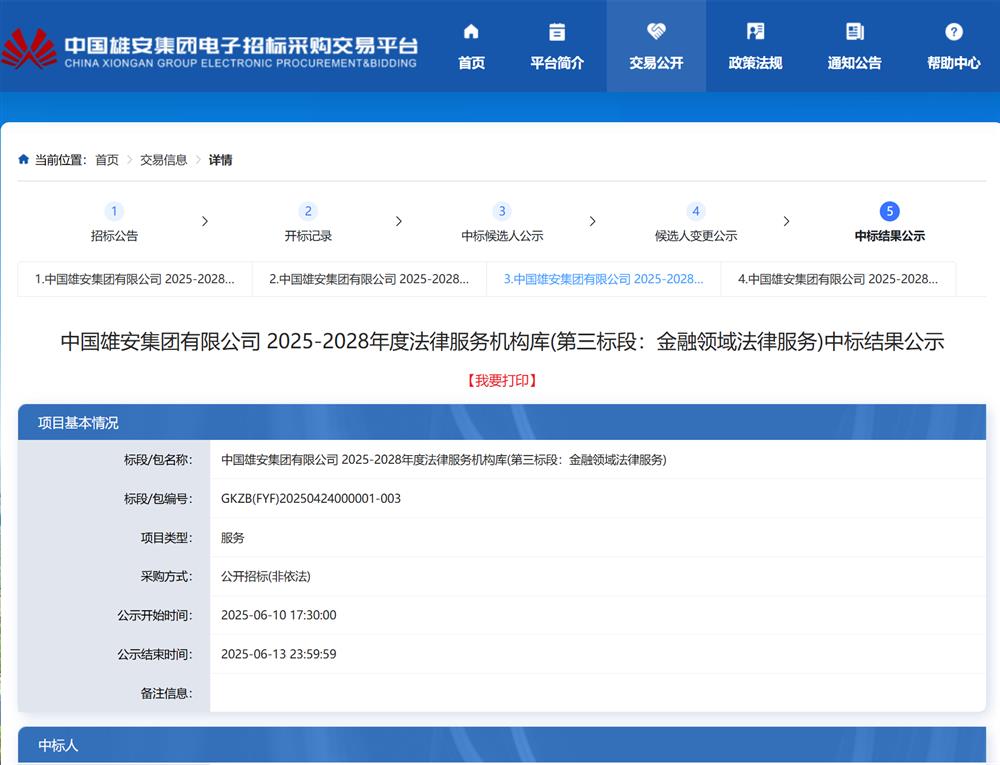Select the package number GKZB(FYF)20250424000001-003

311,499
